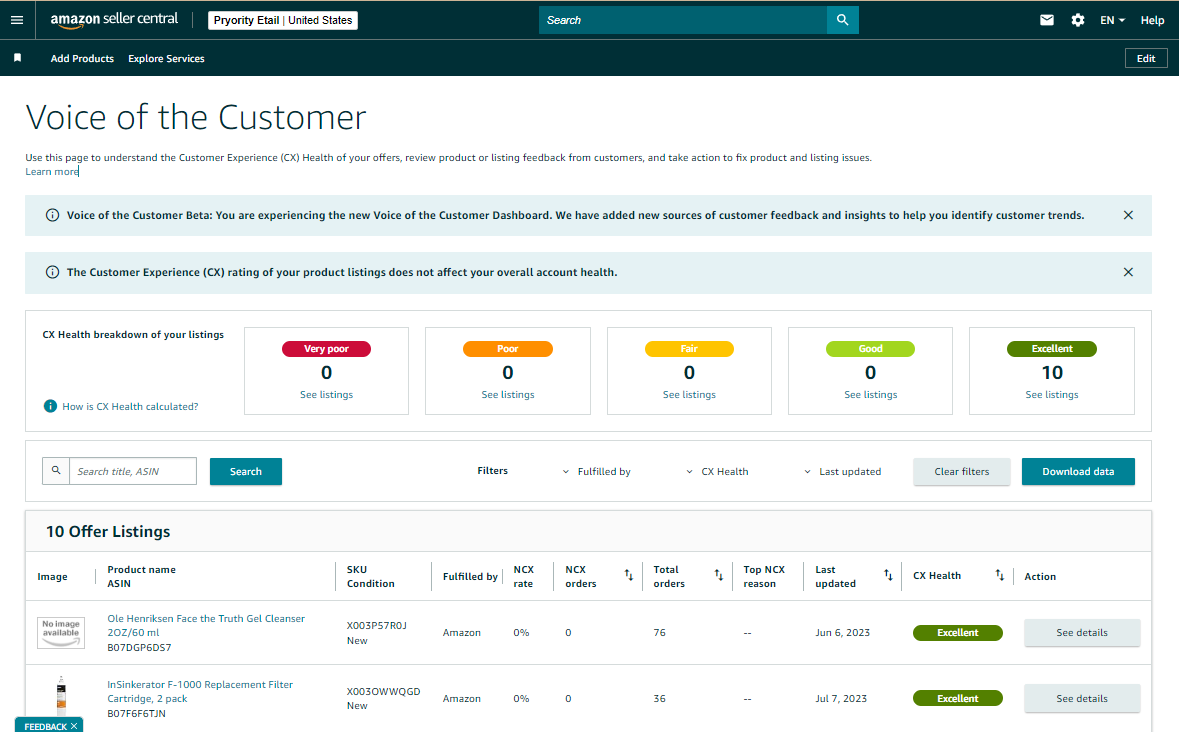This screenshot has height=732, width=1179.
Task: Click the magnifier icon in listing search box
Action: (56, 471)
